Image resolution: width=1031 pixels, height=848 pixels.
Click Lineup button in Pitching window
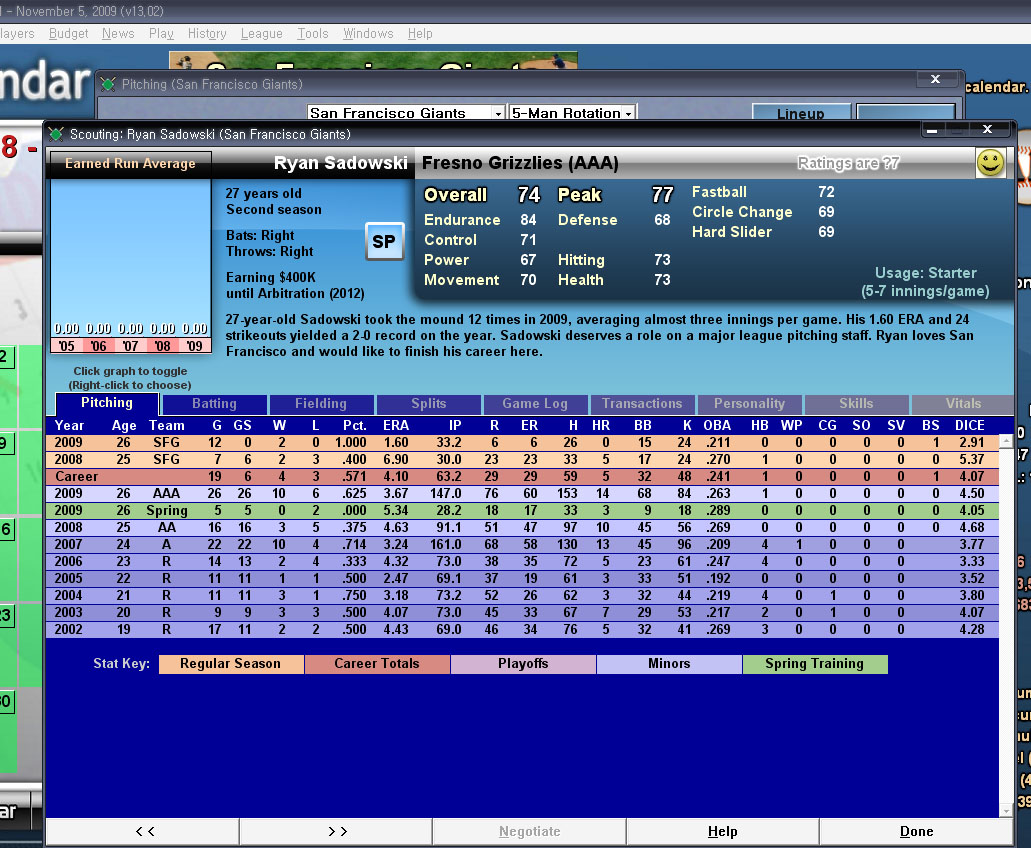point(801,112)
